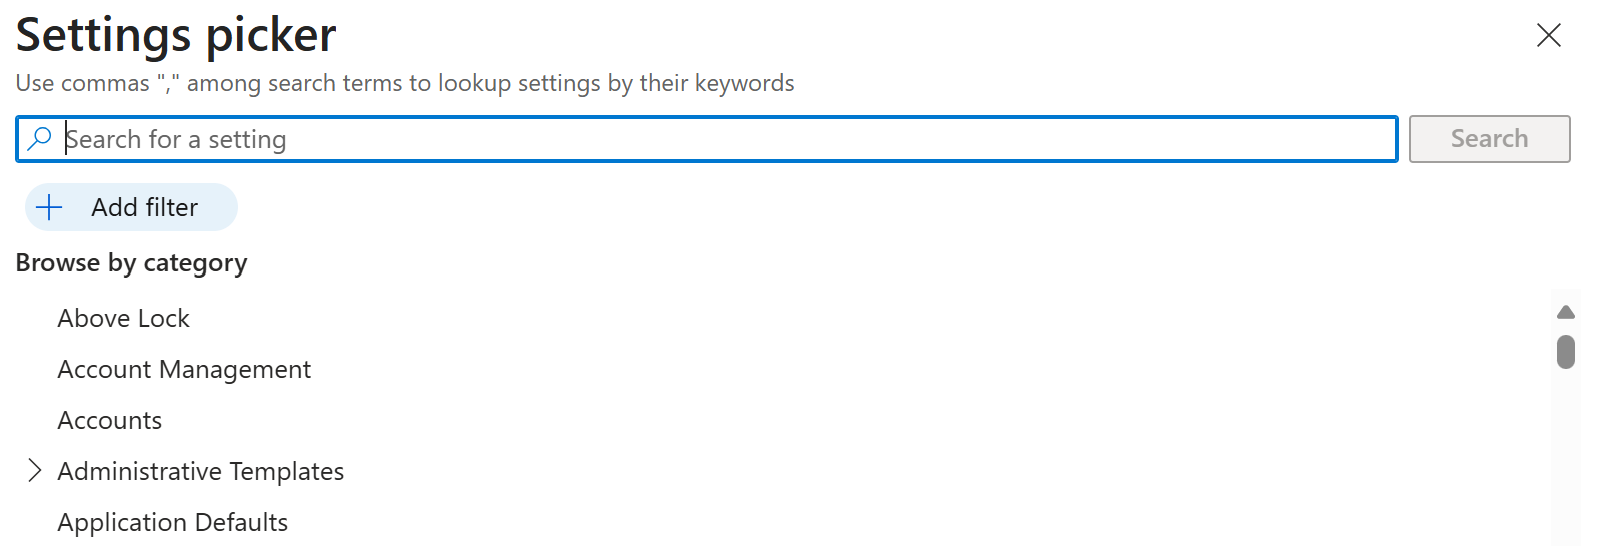Click the magnifier icon in the search box

[x=40, y=139]
